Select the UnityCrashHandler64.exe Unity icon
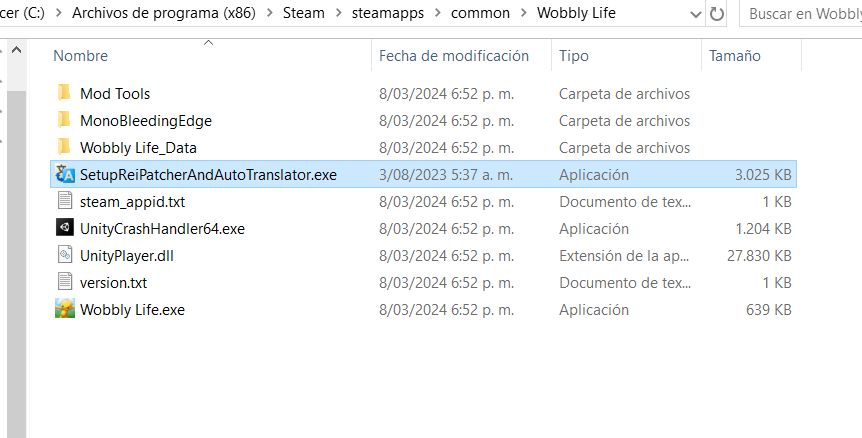The height and width of the screenshot is (438, 862). tap(65, 228)
